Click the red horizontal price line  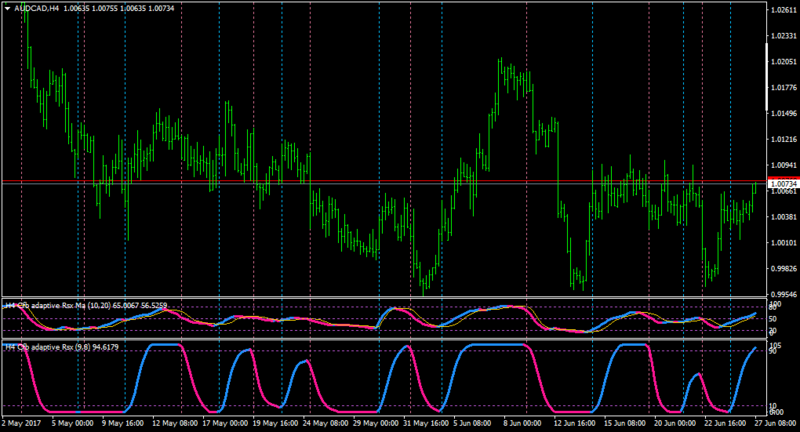pos(384,181)
